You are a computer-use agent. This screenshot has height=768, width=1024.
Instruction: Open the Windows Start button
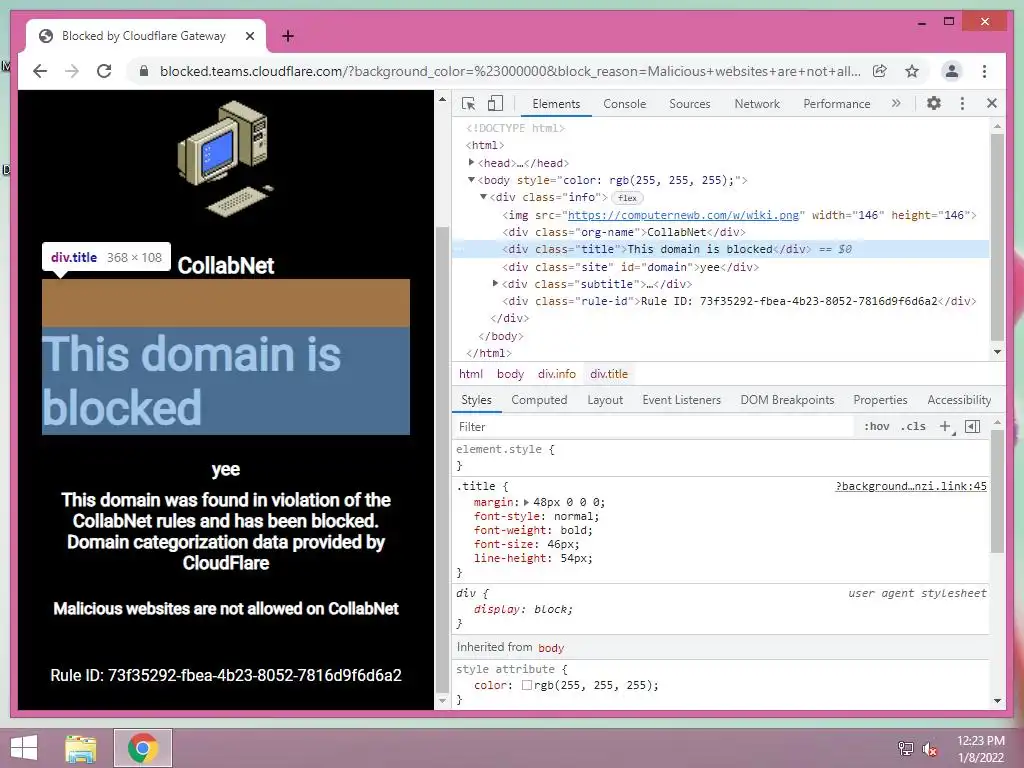pos(24,748)
